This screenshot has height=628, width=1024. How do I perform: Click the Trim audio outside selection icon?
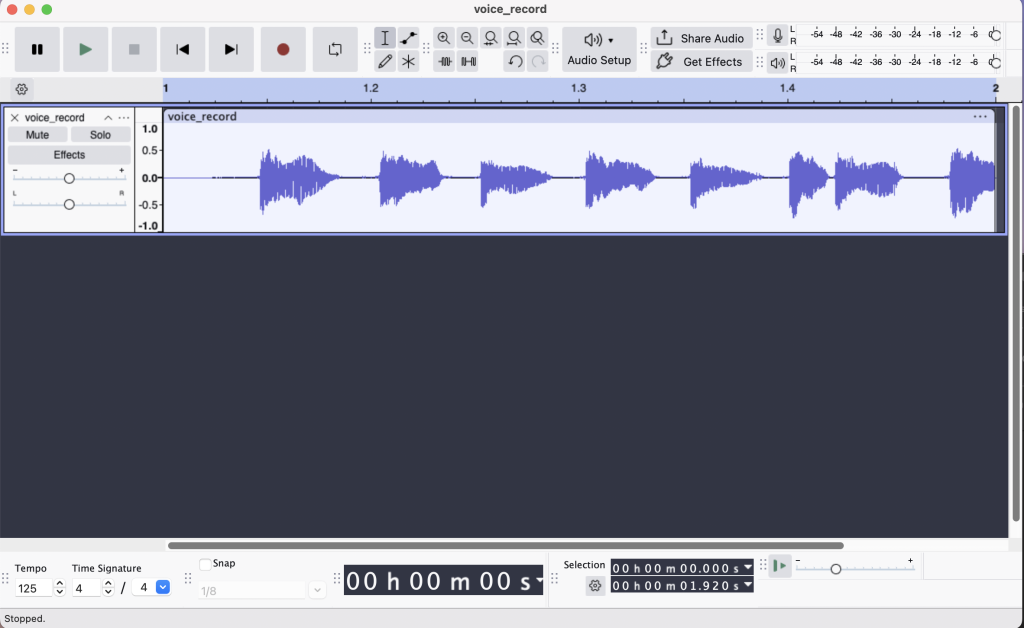(445, 61)
